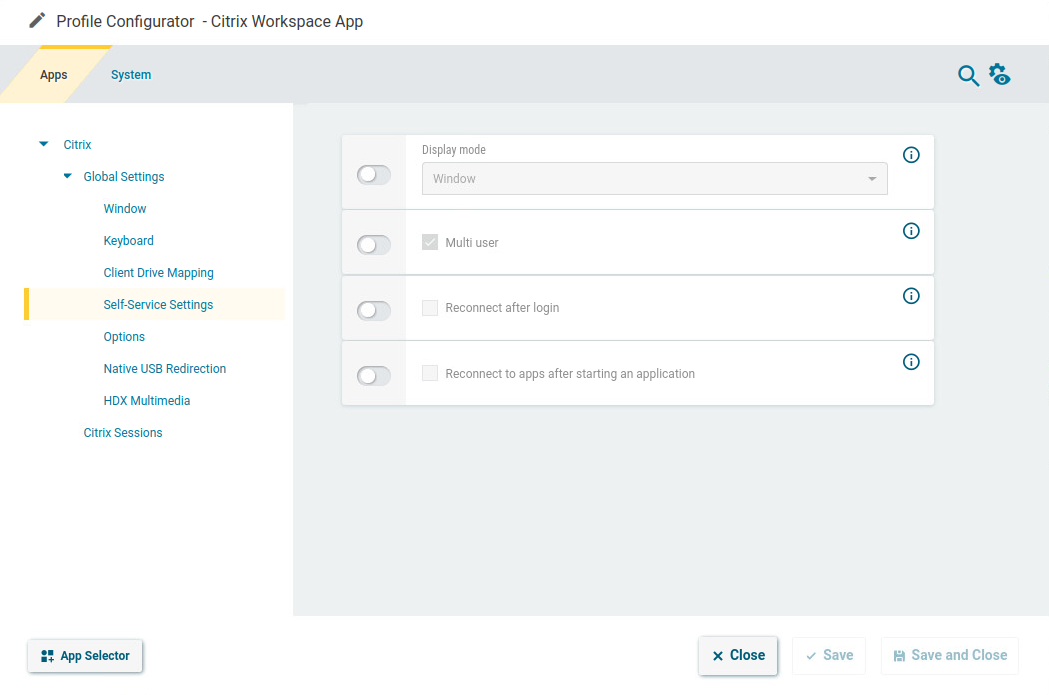Image resolution: width=1049 pixels, height=695 pixels.
Task: Select HDX Multimedia in the settings tree
Action: click(x=147, y=400)
